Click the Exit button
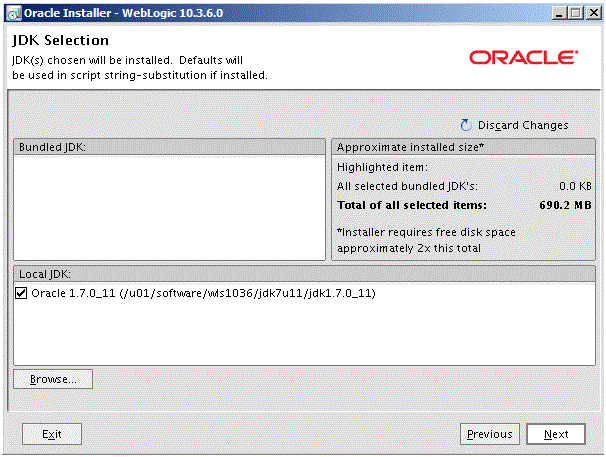 [52, 434]
